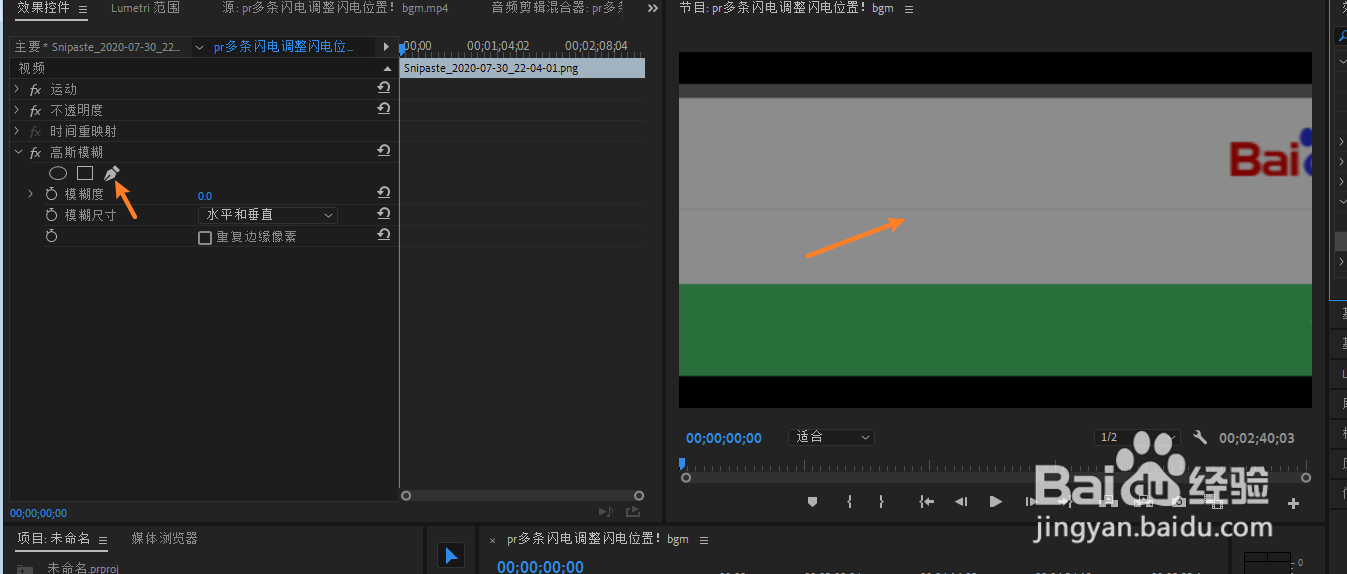Switch to the 项目: 未命名 tab
This screenshot has width=1347, height=574.
tap(53, 538)
